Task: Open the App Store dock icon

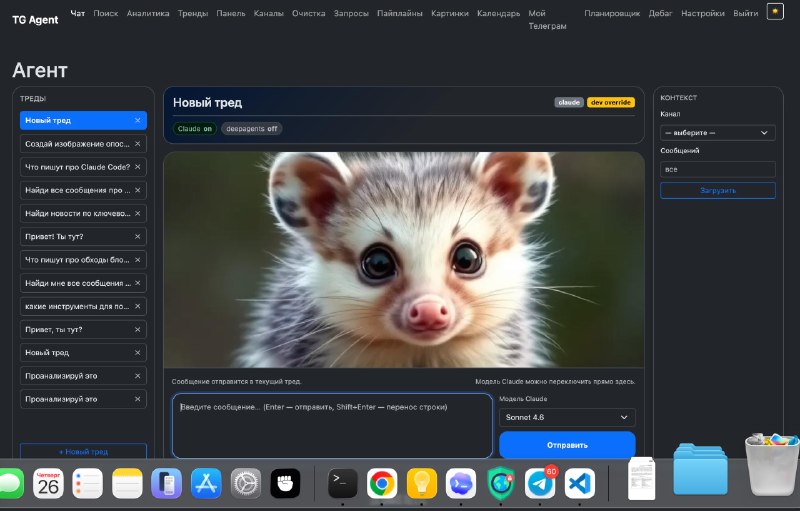Action: tap(206, 483)
